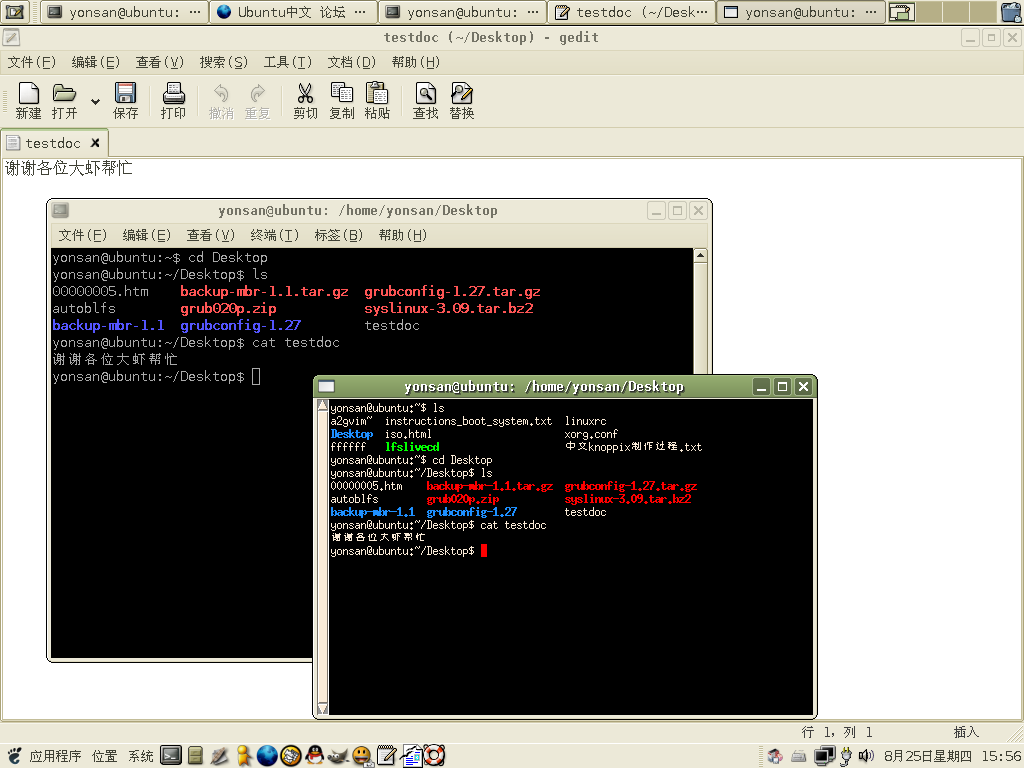Expand the recent files arrow next to 打开
Screen dimensions: 1024x768
(x=95, y=101)
